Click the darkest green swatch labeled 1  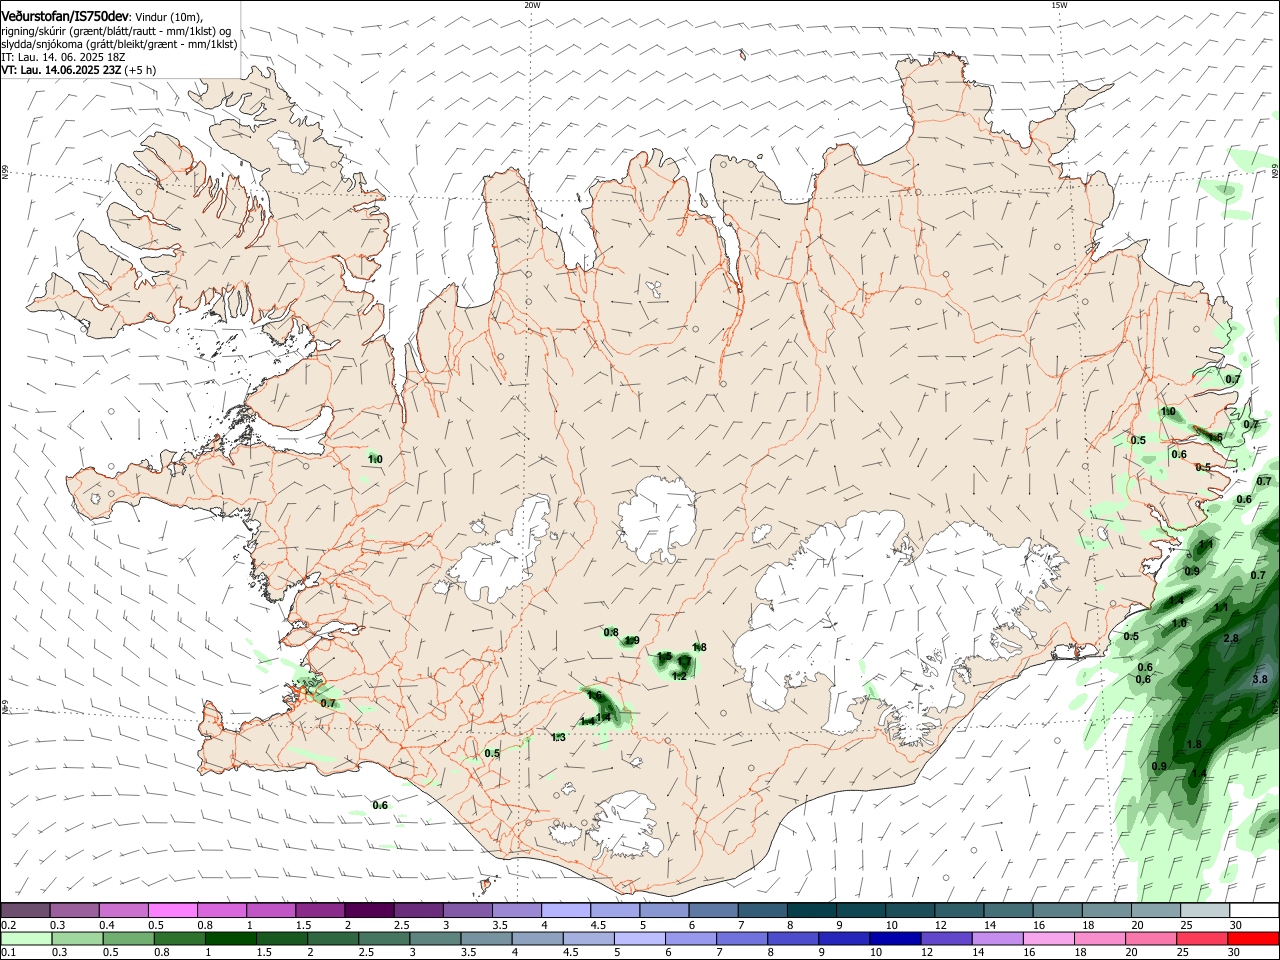[x=231, y=938]
